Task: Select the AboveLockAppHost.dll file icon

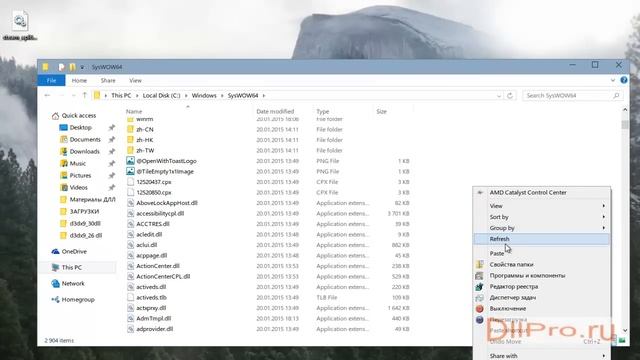Action: pyautogui.click(x=130, y=203)
